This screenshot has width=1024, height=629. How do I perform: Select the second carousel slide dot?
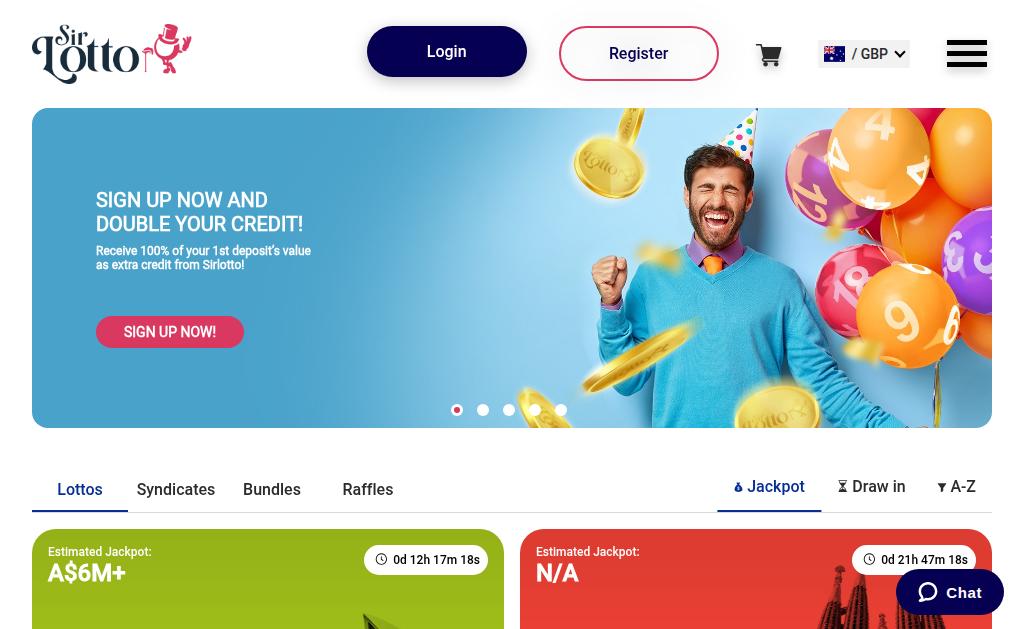(483, 410)
